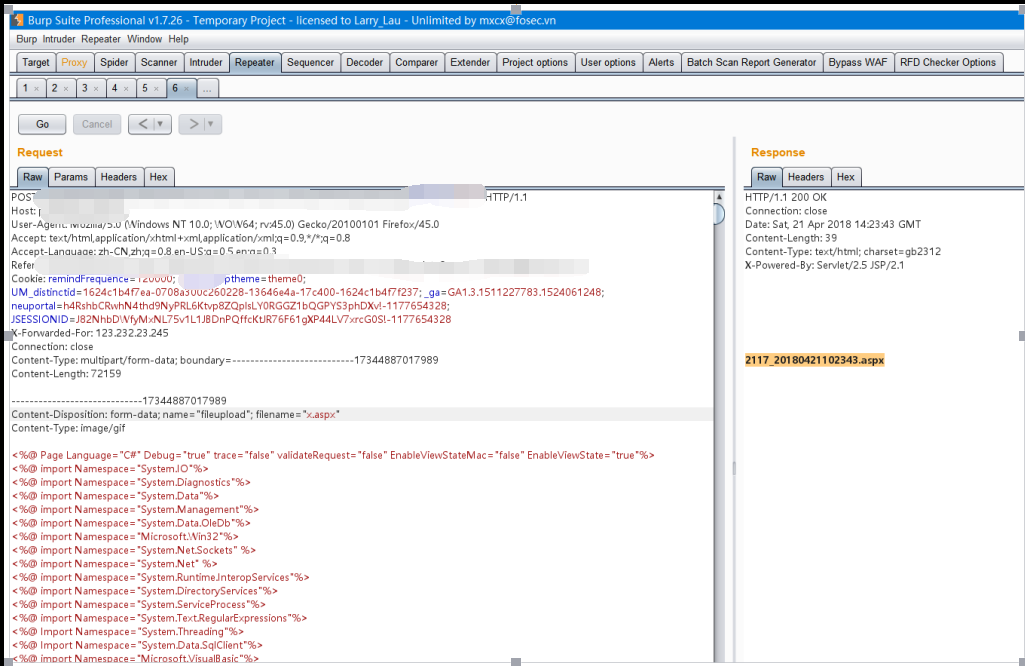Image resolution: width=1025 pixels, height=666 pixels.
Task: Switch to the Extender tool tab
Action: pos(470,63)
